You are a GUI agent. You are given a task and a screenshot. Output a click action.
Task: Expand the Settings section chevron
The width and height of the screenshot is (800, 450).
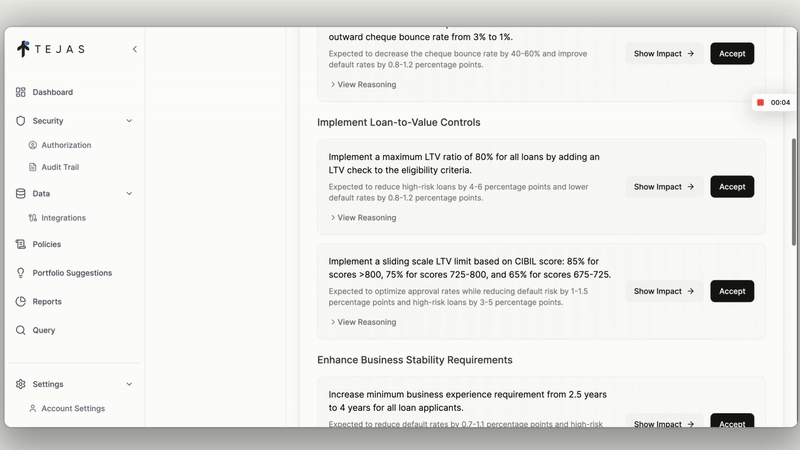pos(129,384)
